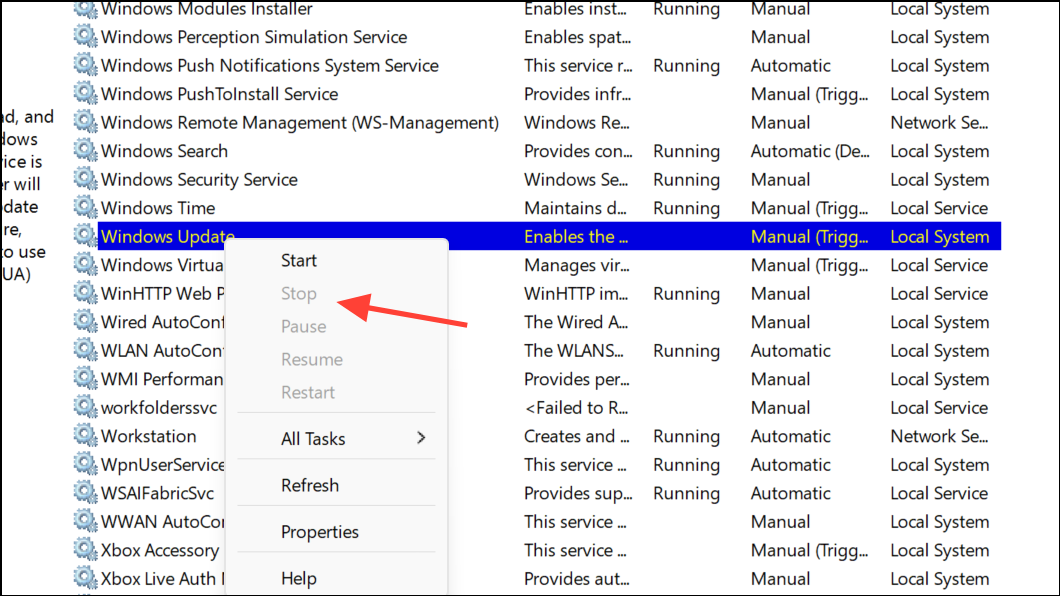Click the workfolderssvc gear icon

point(85,407)
